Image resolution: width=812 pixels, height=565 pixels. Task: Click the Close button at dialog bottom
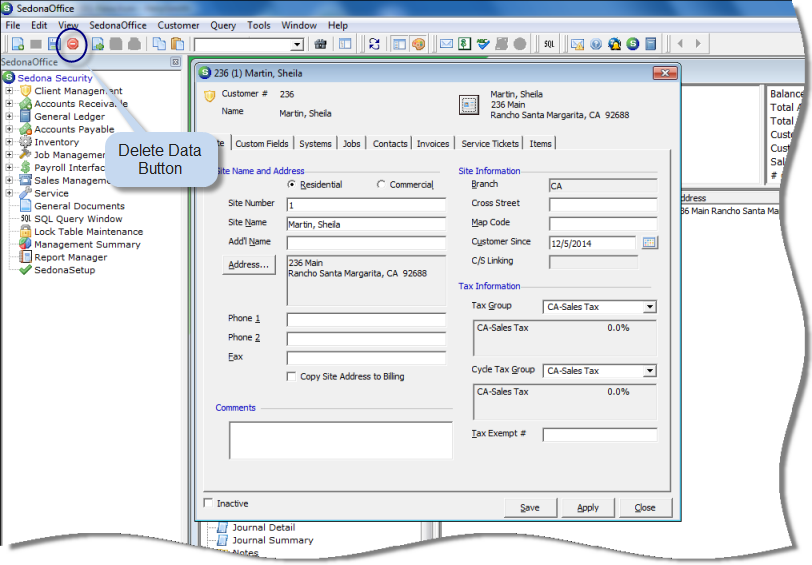(645, 508)
